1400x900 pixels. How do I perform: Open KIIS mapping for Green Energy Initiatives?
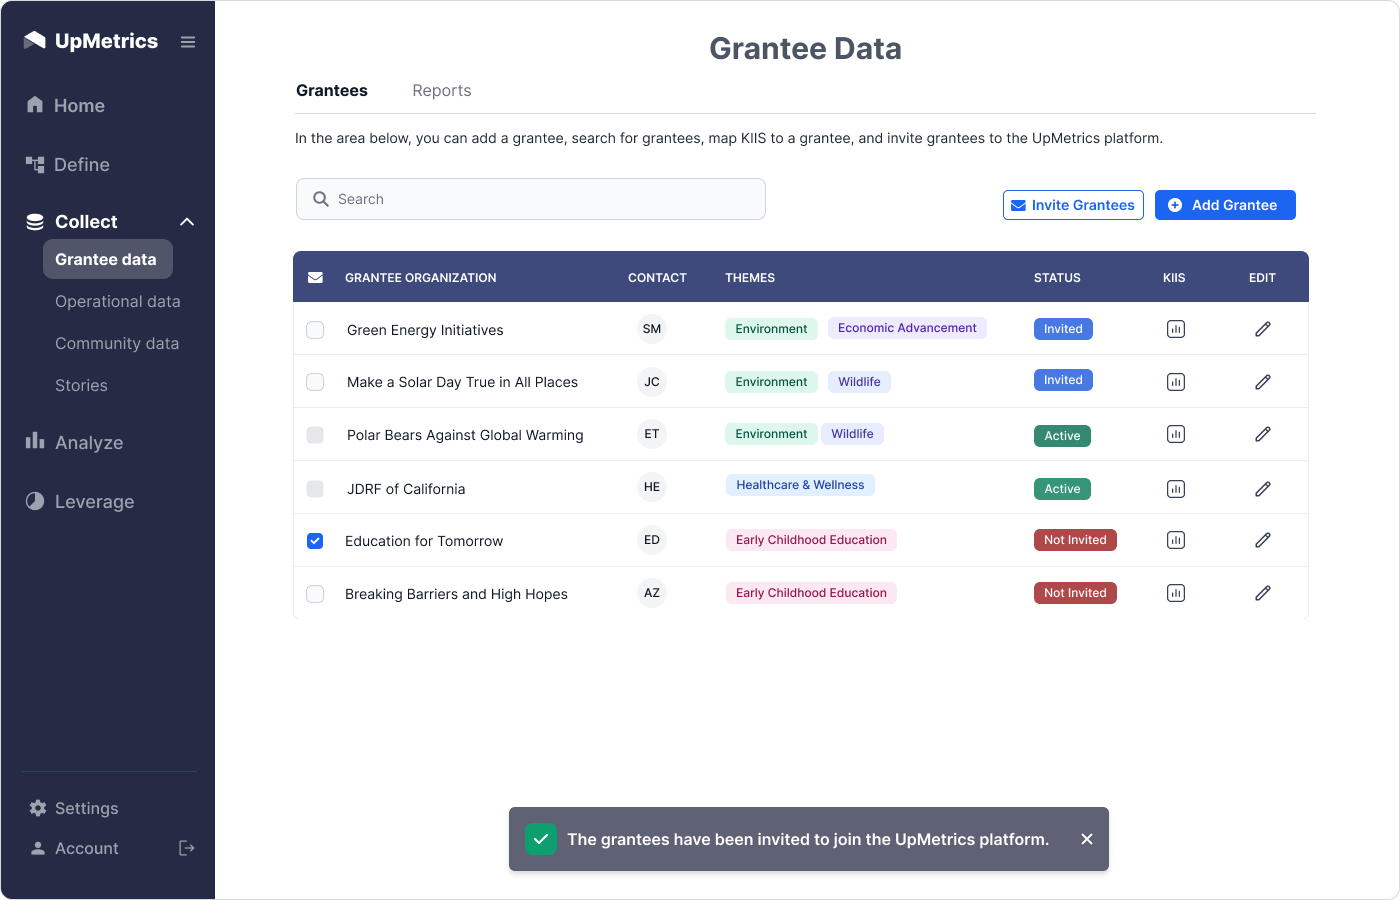[1176, 329]
